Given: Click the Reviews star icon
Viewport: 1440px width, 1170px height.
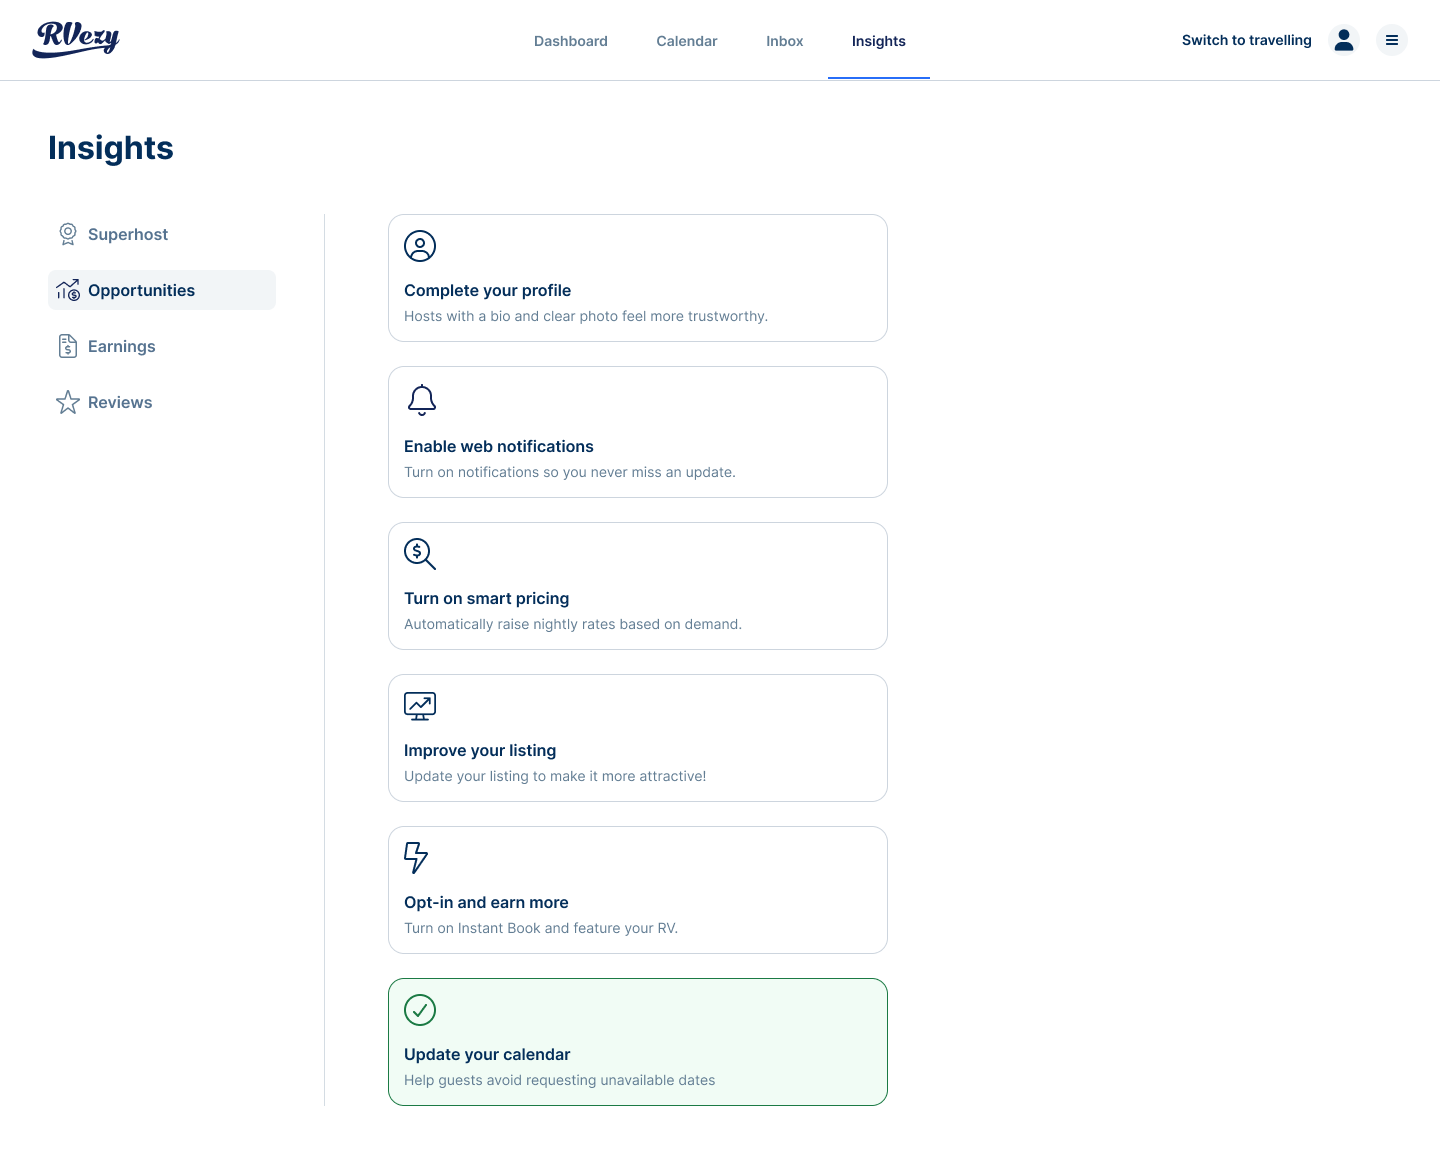Looking at the screenshot, I should pos(68,402).
